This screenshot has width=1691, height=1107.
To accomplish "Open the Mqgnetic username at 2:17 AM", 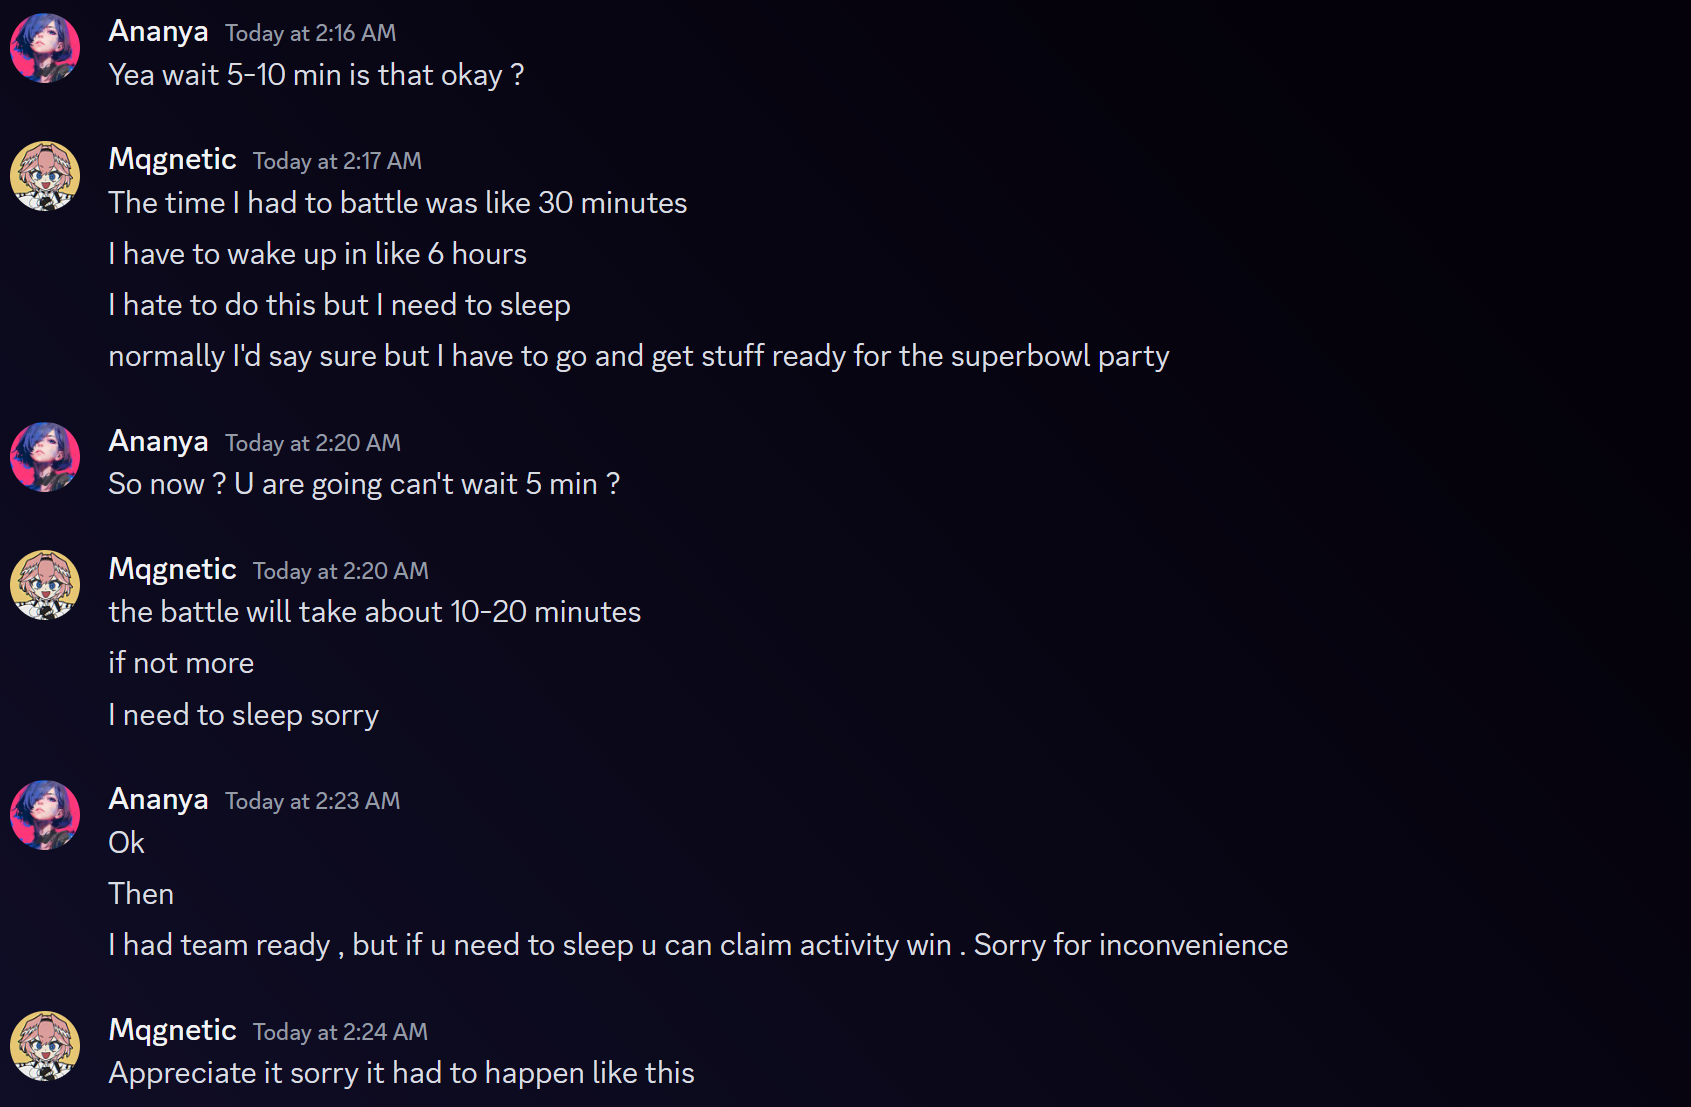I will point(172,160).
